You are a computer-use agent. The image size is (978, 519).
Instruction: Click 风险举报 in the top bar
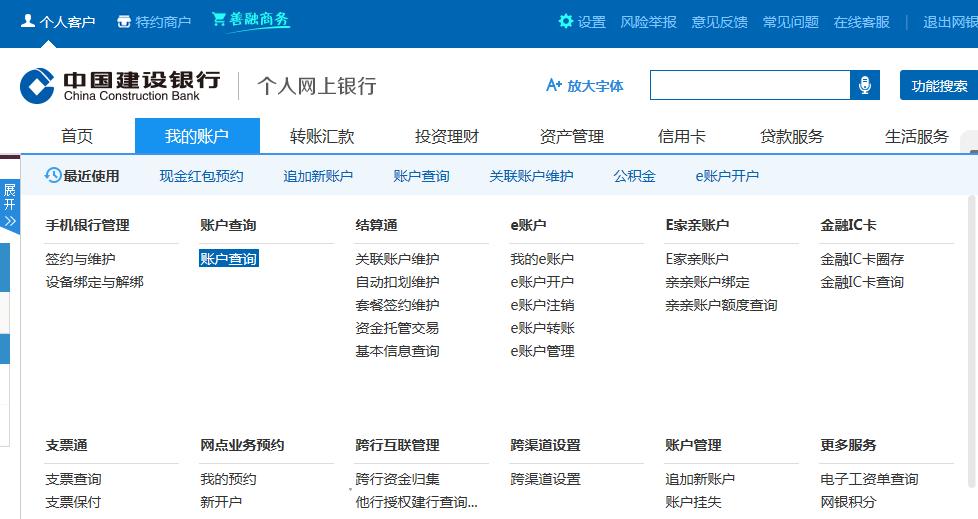point(648,22)
